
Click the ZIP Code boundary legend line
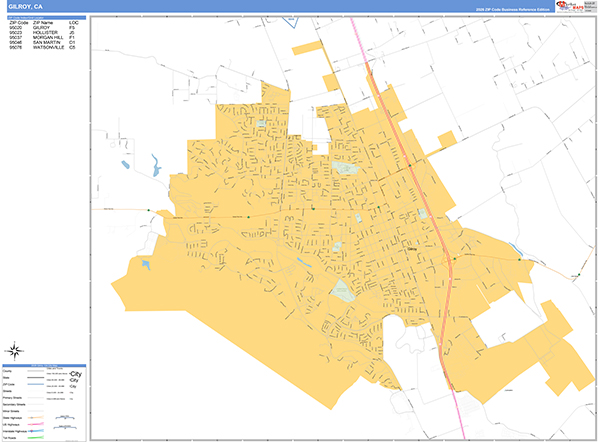(x=33, y=382)
